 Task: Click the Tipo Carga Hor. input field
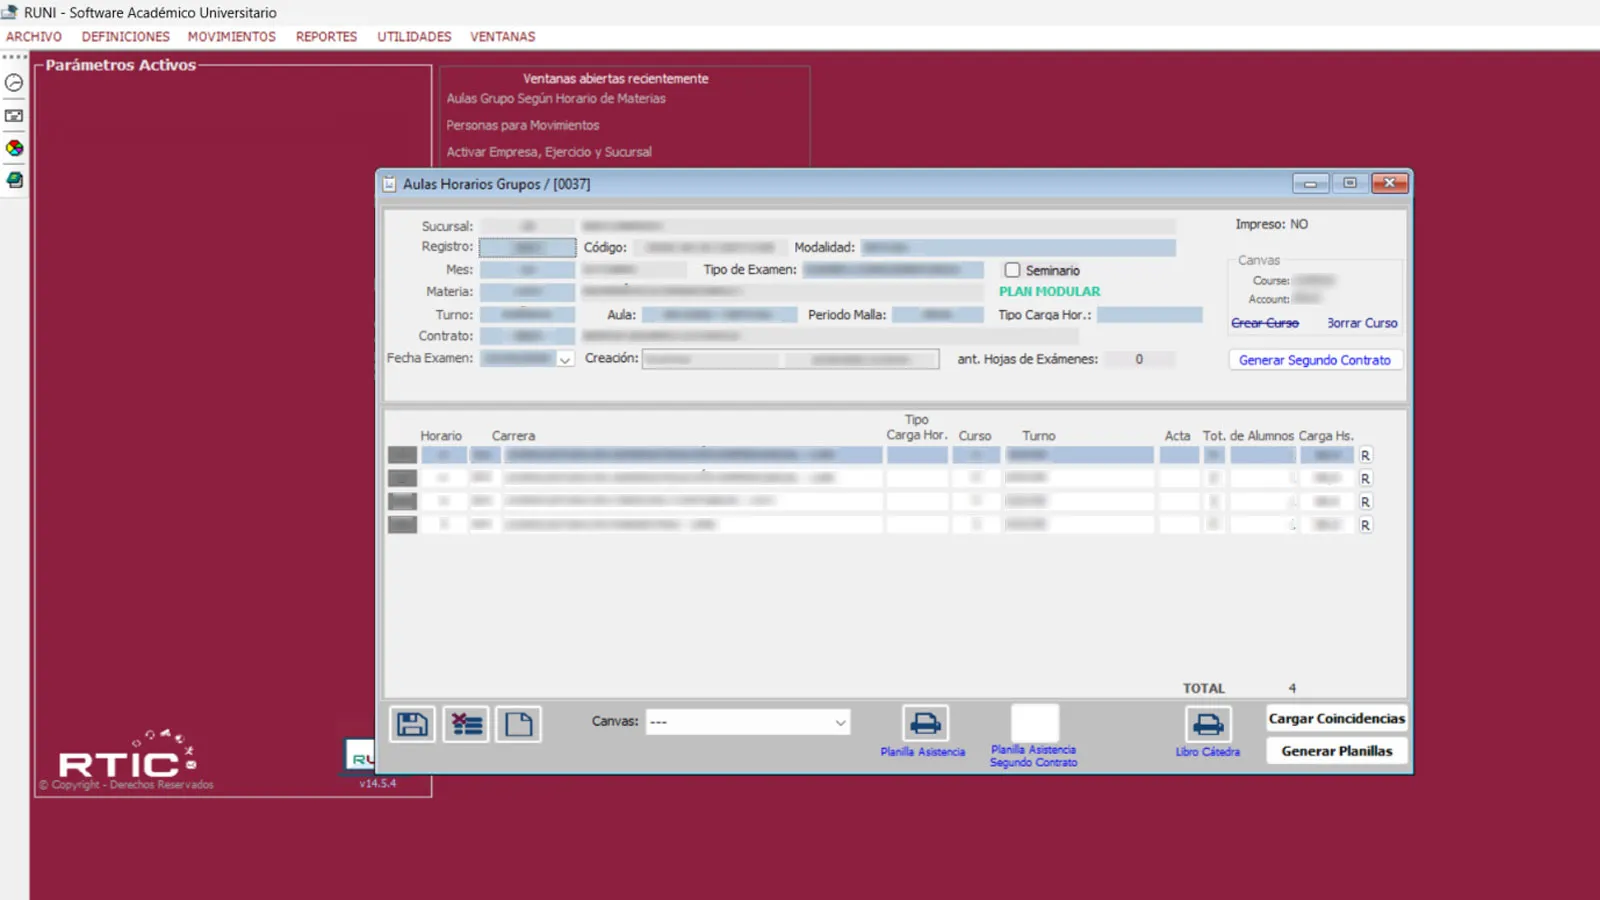(x=1150, y=315)
